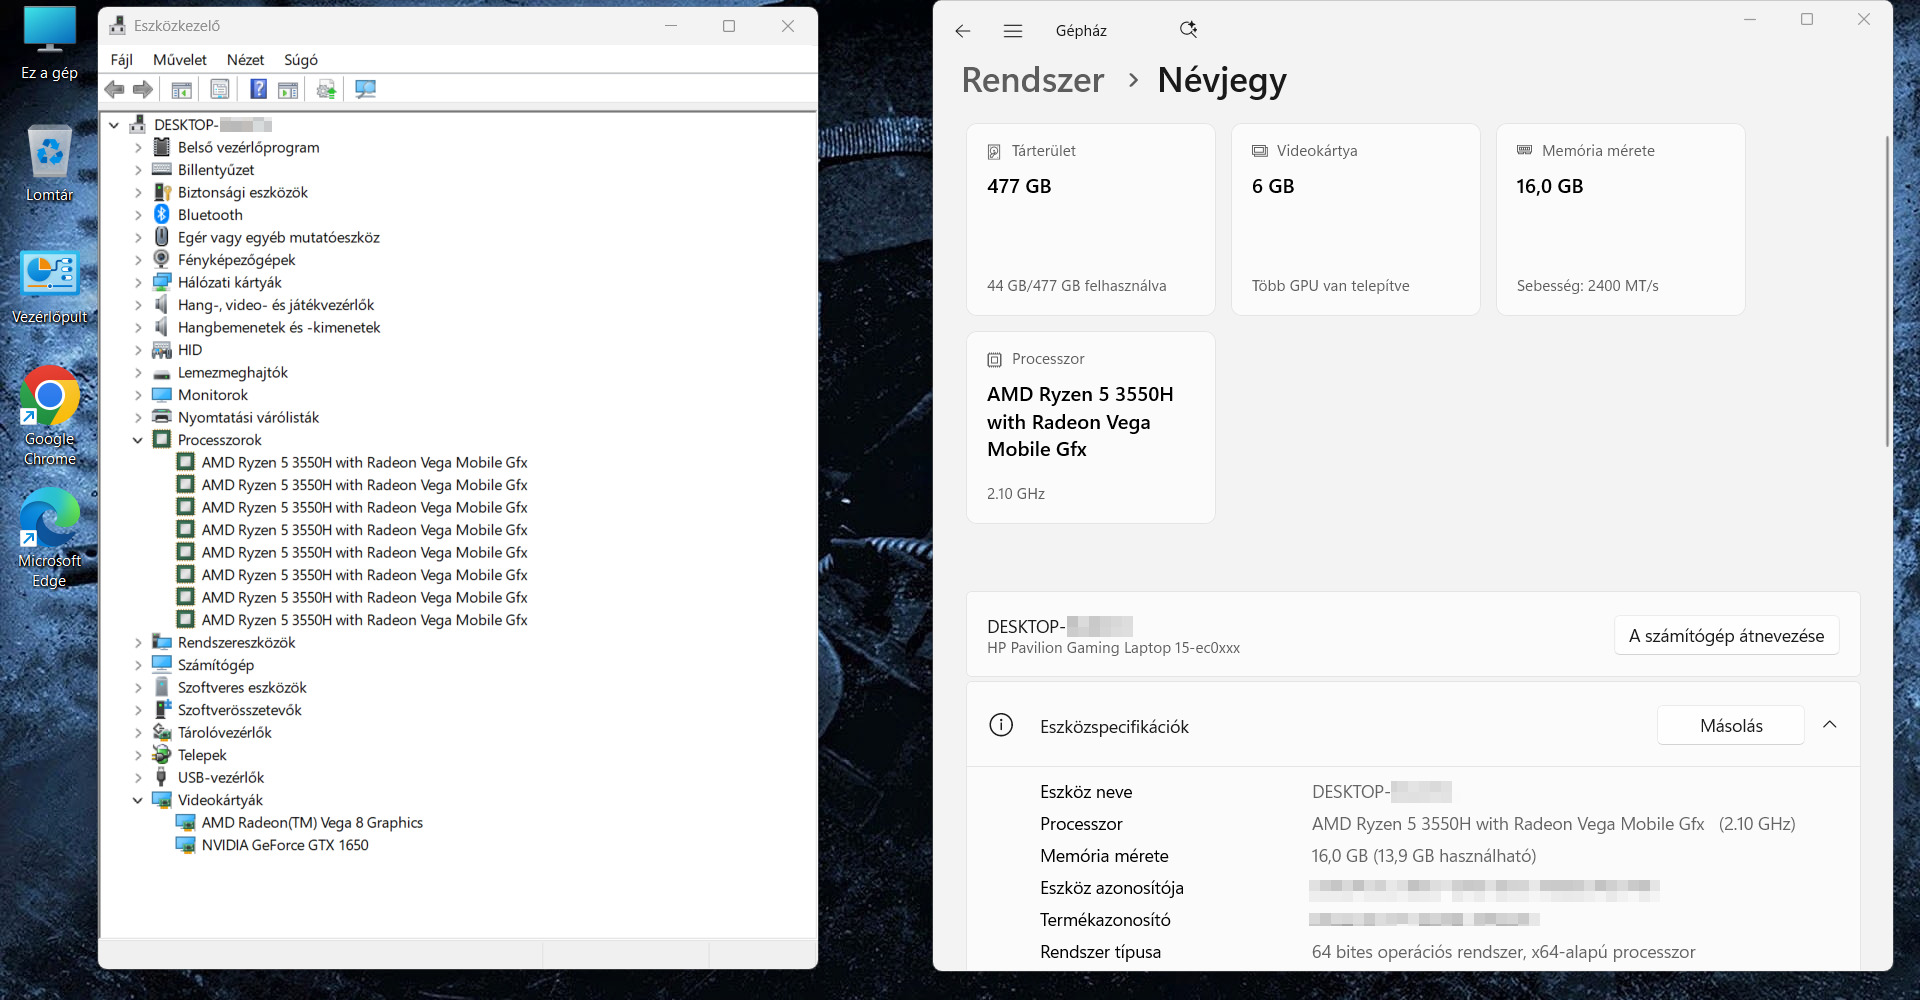The width and height of the screenshot is (1920, 1000).
Task: Select NVIDIA GeForce GTX 1650 in tree
Action: pyautogui.click(x=285, y=845)
